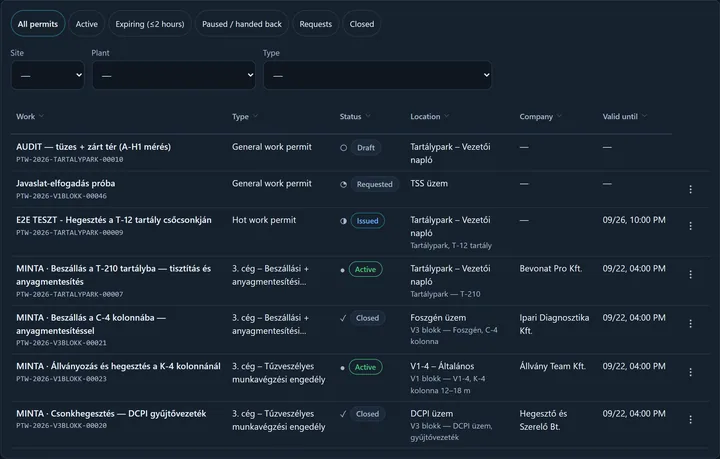Click the Closed checkmark icon in Foszgén üzem row
The image size is (720, 459).
(343, 318)
